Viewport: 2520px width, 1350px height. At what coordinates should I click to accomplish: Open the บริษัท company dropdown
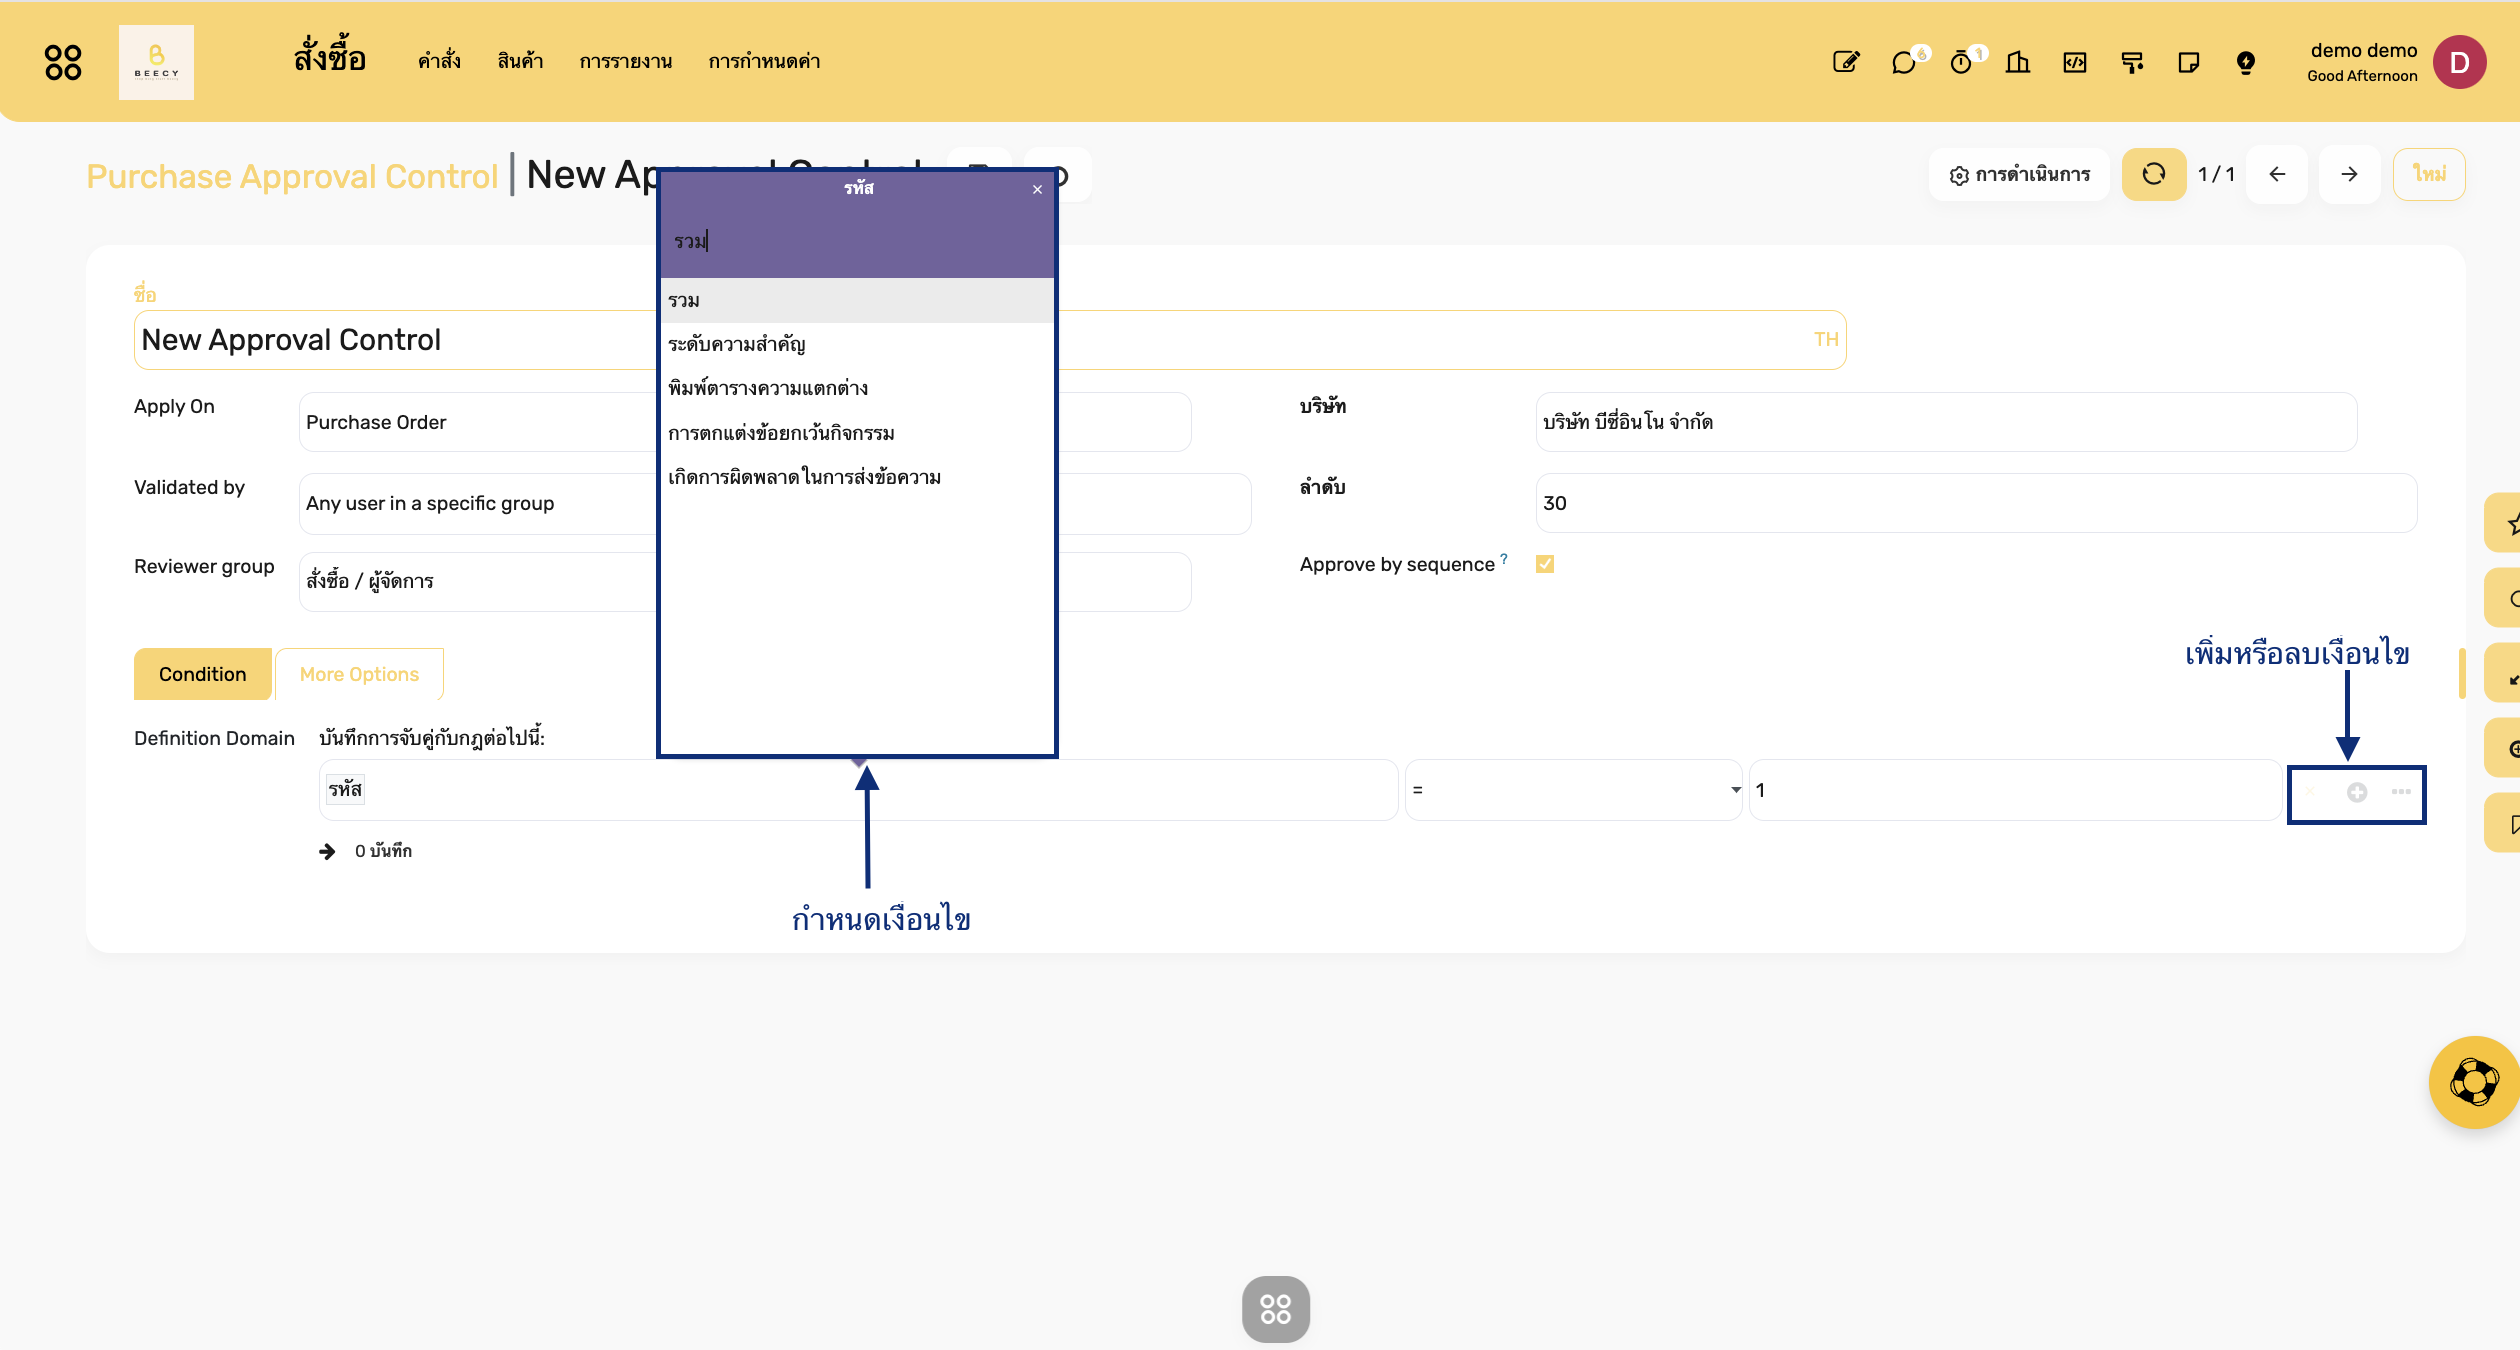tap(1946, 422)
